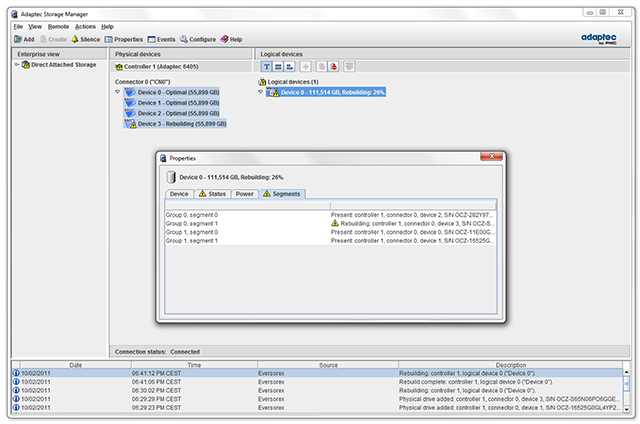Select the Group 0, segment 0 row

coord(331,215)
